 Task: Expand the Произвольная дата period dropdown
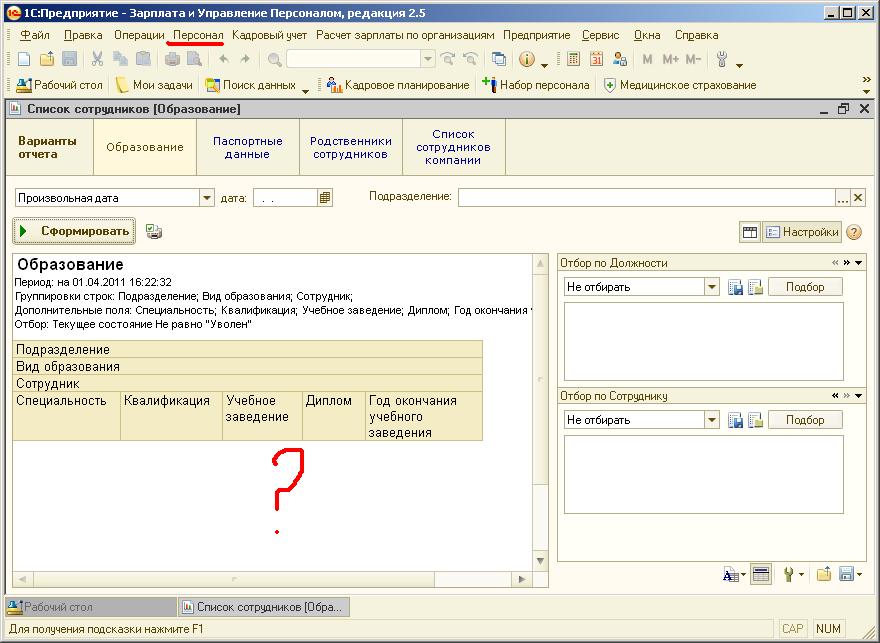click(x=207, y=198)
